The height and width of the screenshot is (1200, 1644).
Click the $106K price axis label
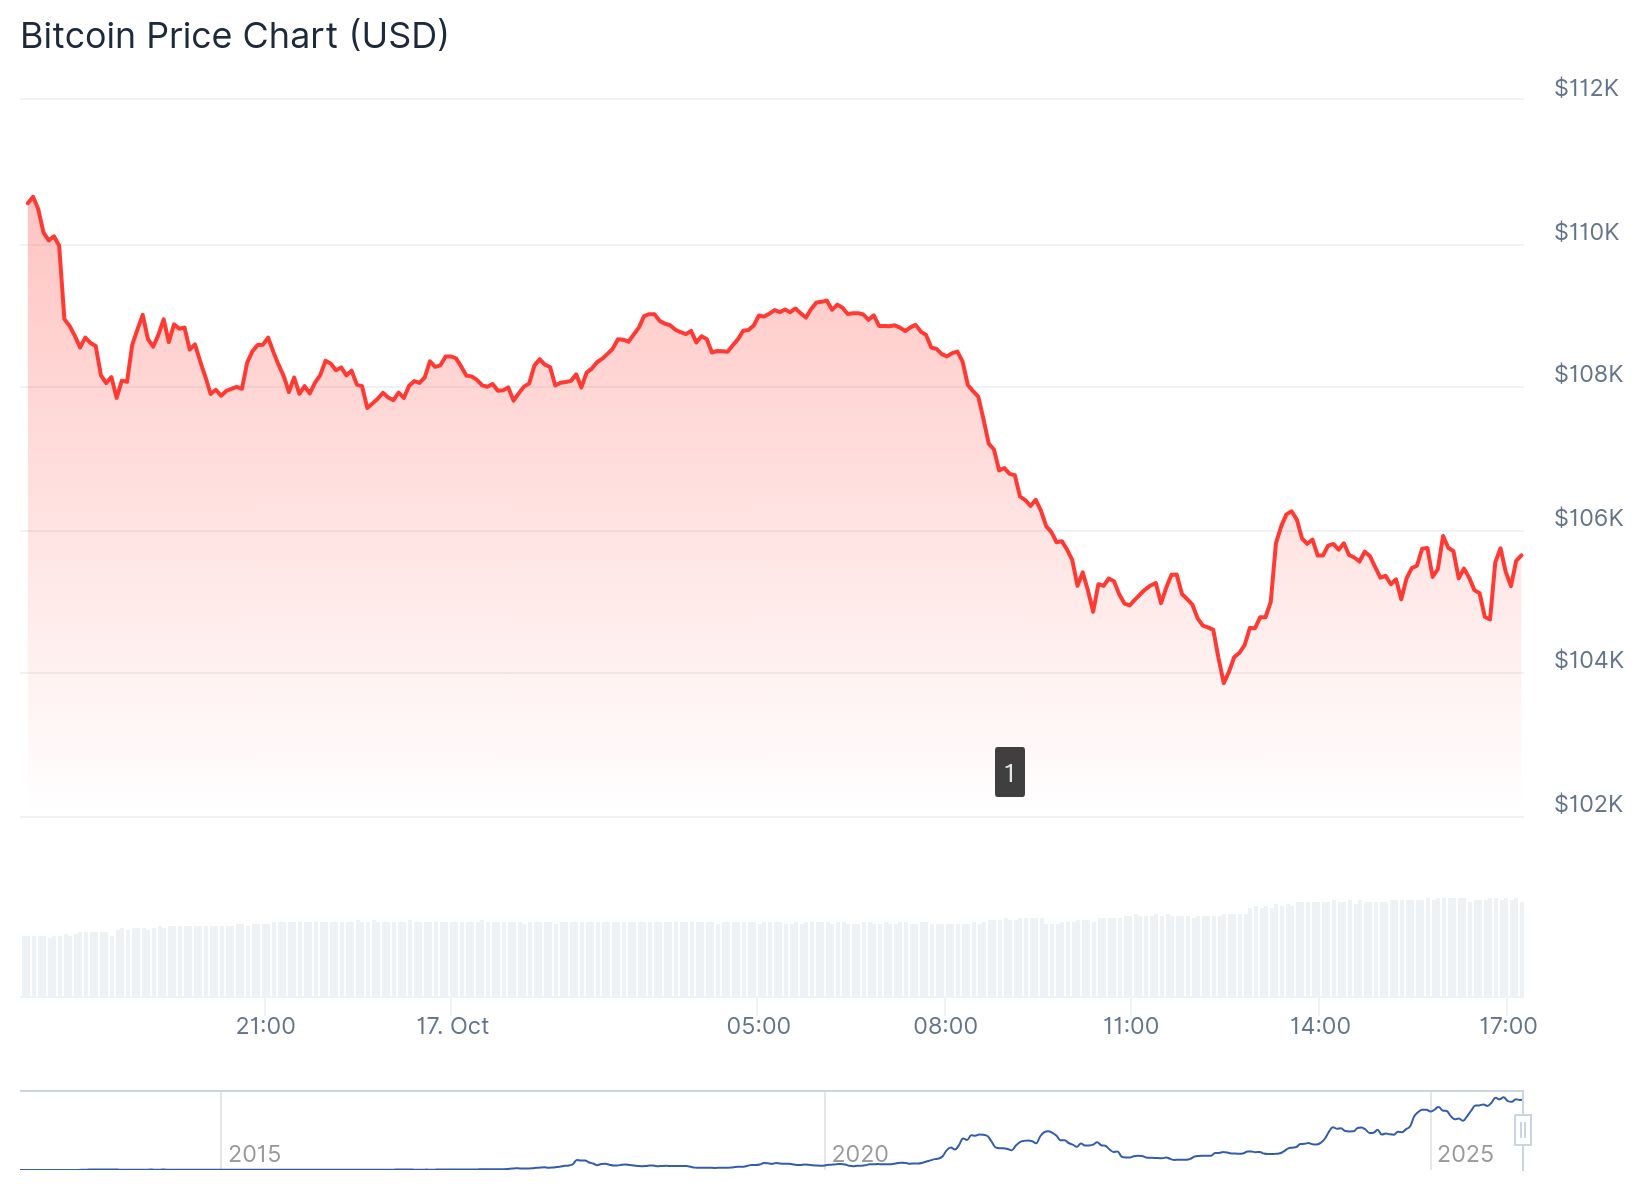pos(1587,518)
